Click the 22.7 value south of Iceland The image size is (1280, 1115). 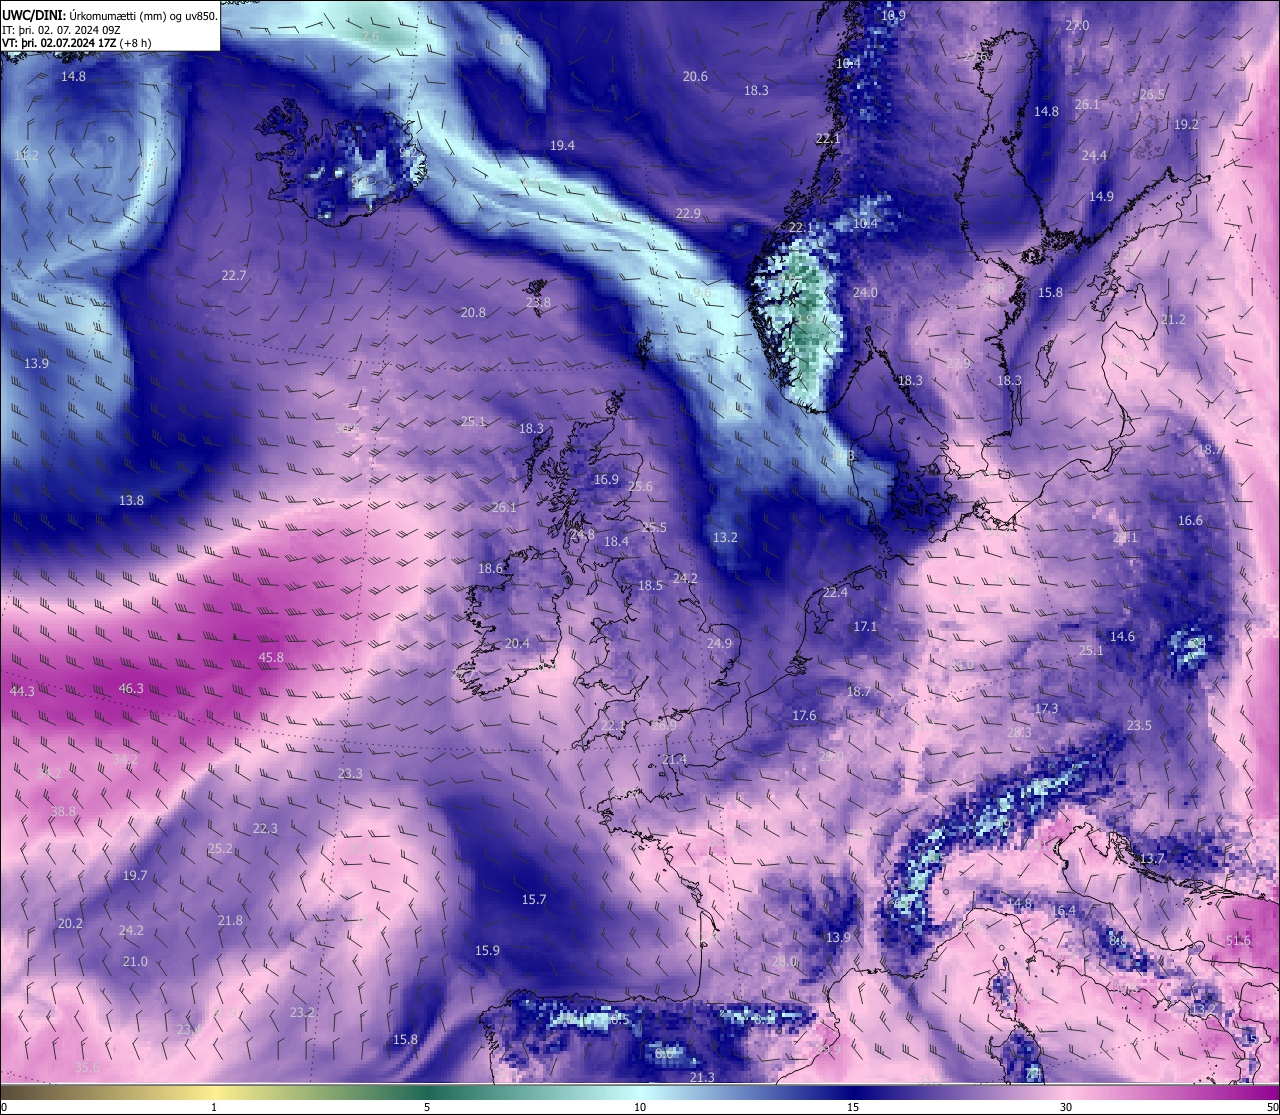[233, 275]
